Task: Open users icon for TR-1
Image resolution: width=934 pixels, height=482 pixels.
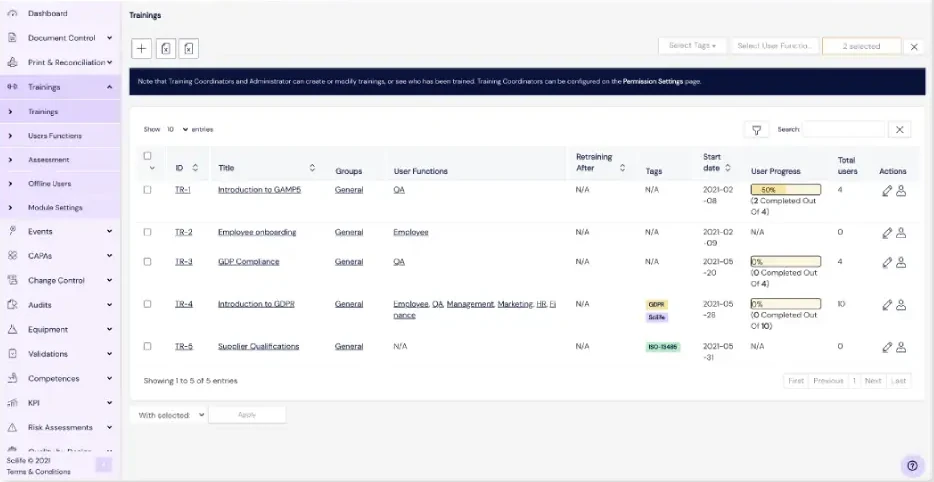Action: (901, 191)
